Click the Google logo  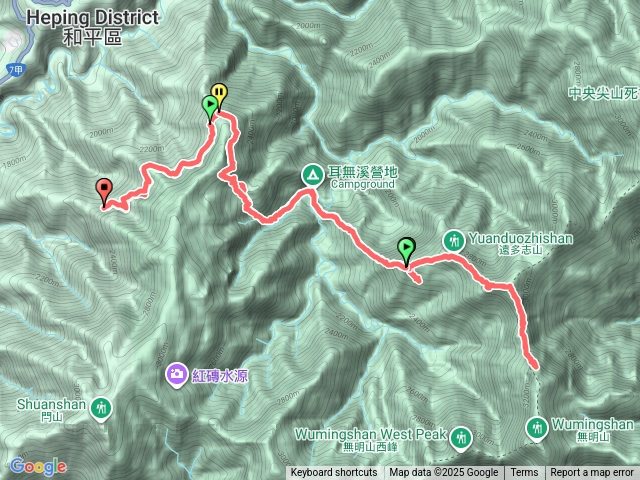(x=38, y=467)
